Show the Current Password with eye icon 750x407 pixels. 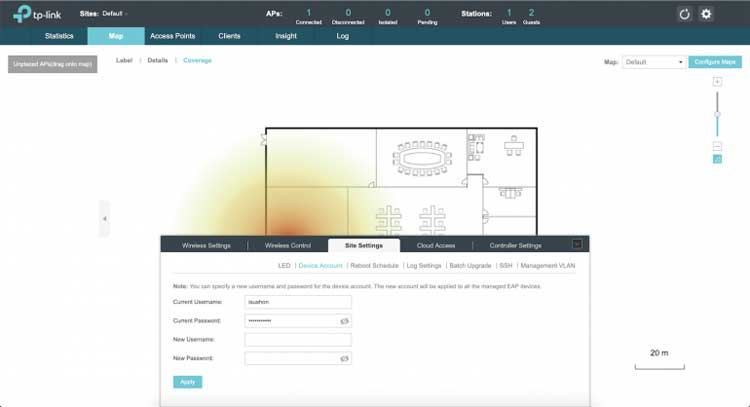(x=344, y=321)
